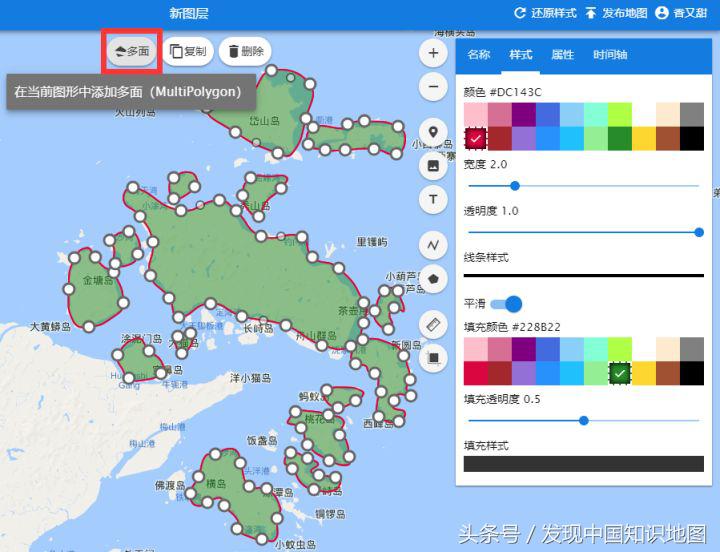Screen dimensions: 720x552
Task: Select the checked crimson stroke color swatch
Action: (476, 138)
